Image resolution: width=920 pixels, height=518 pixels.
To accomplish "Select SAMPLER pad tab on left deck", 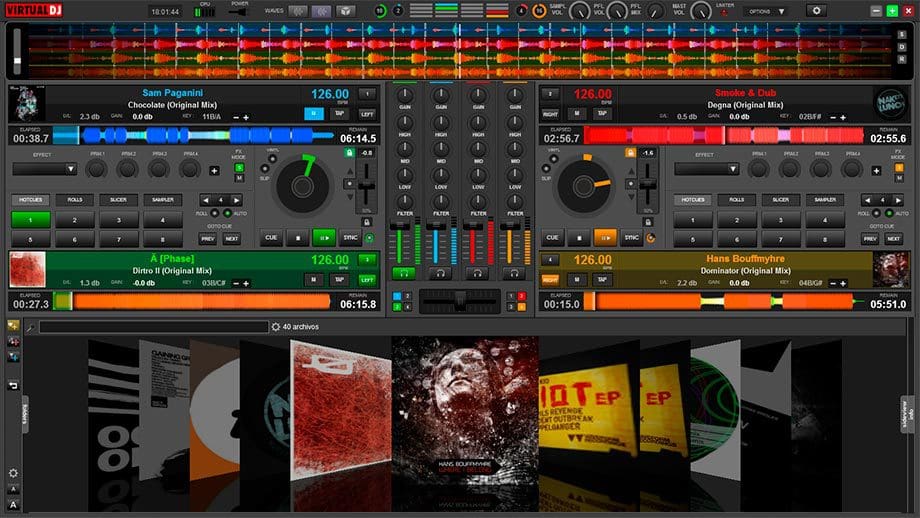I will point(163,200).
